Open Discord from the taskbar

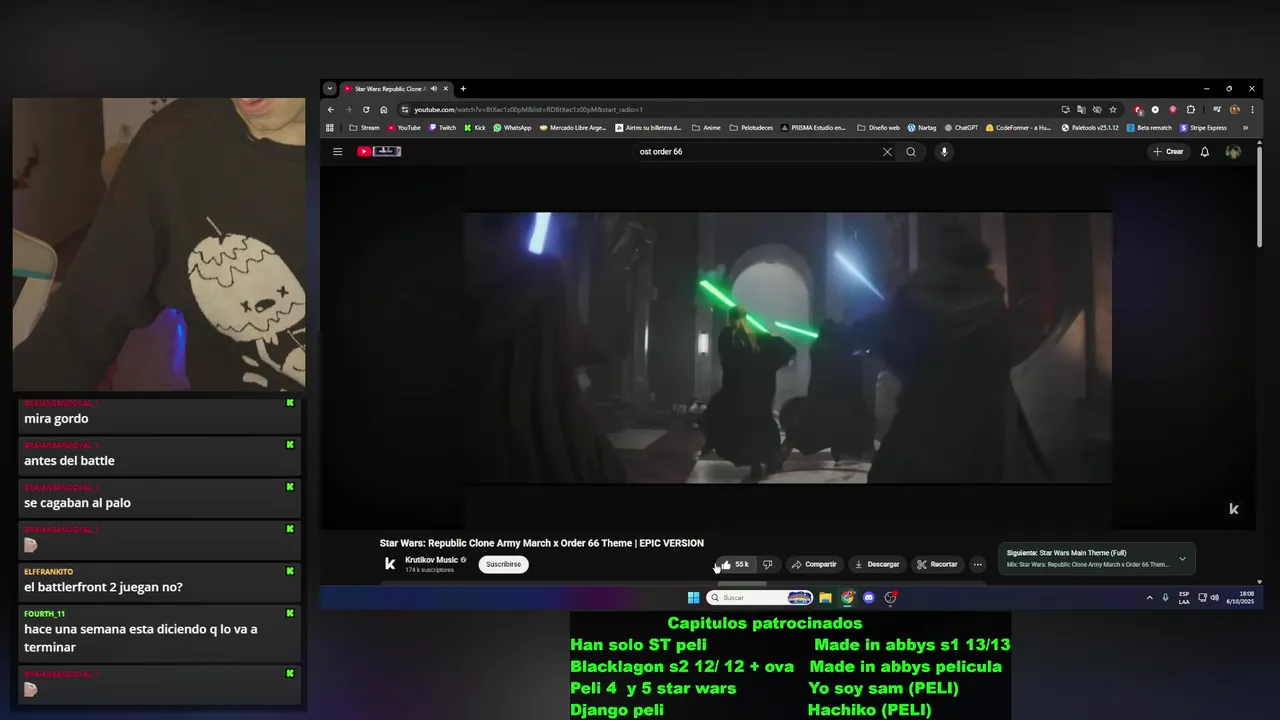coord(869,598)
